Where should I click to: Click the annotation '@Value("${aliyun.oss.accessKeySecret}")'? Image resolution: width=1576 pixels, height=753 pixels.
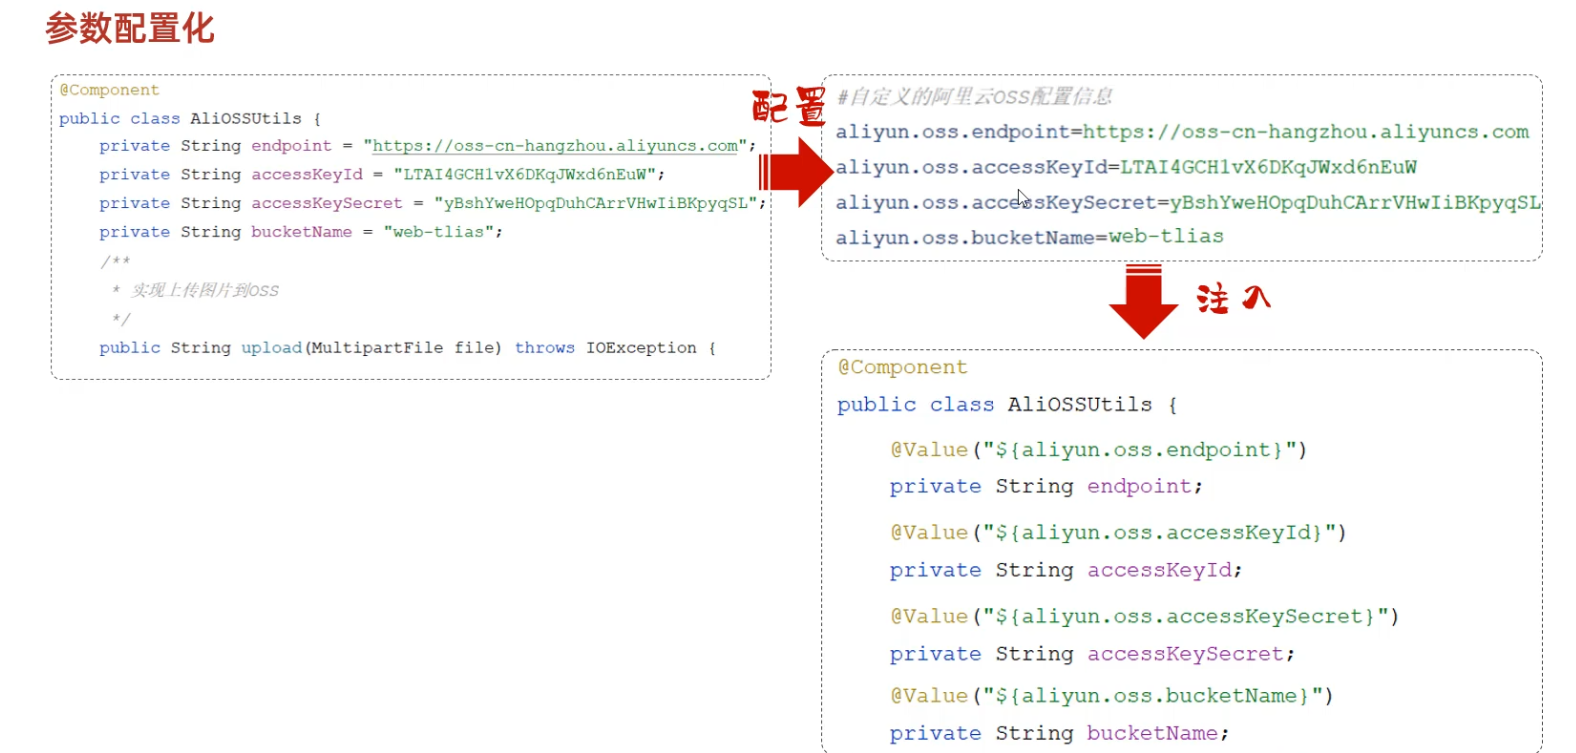pyautogui.click(x=1145, y=617)
